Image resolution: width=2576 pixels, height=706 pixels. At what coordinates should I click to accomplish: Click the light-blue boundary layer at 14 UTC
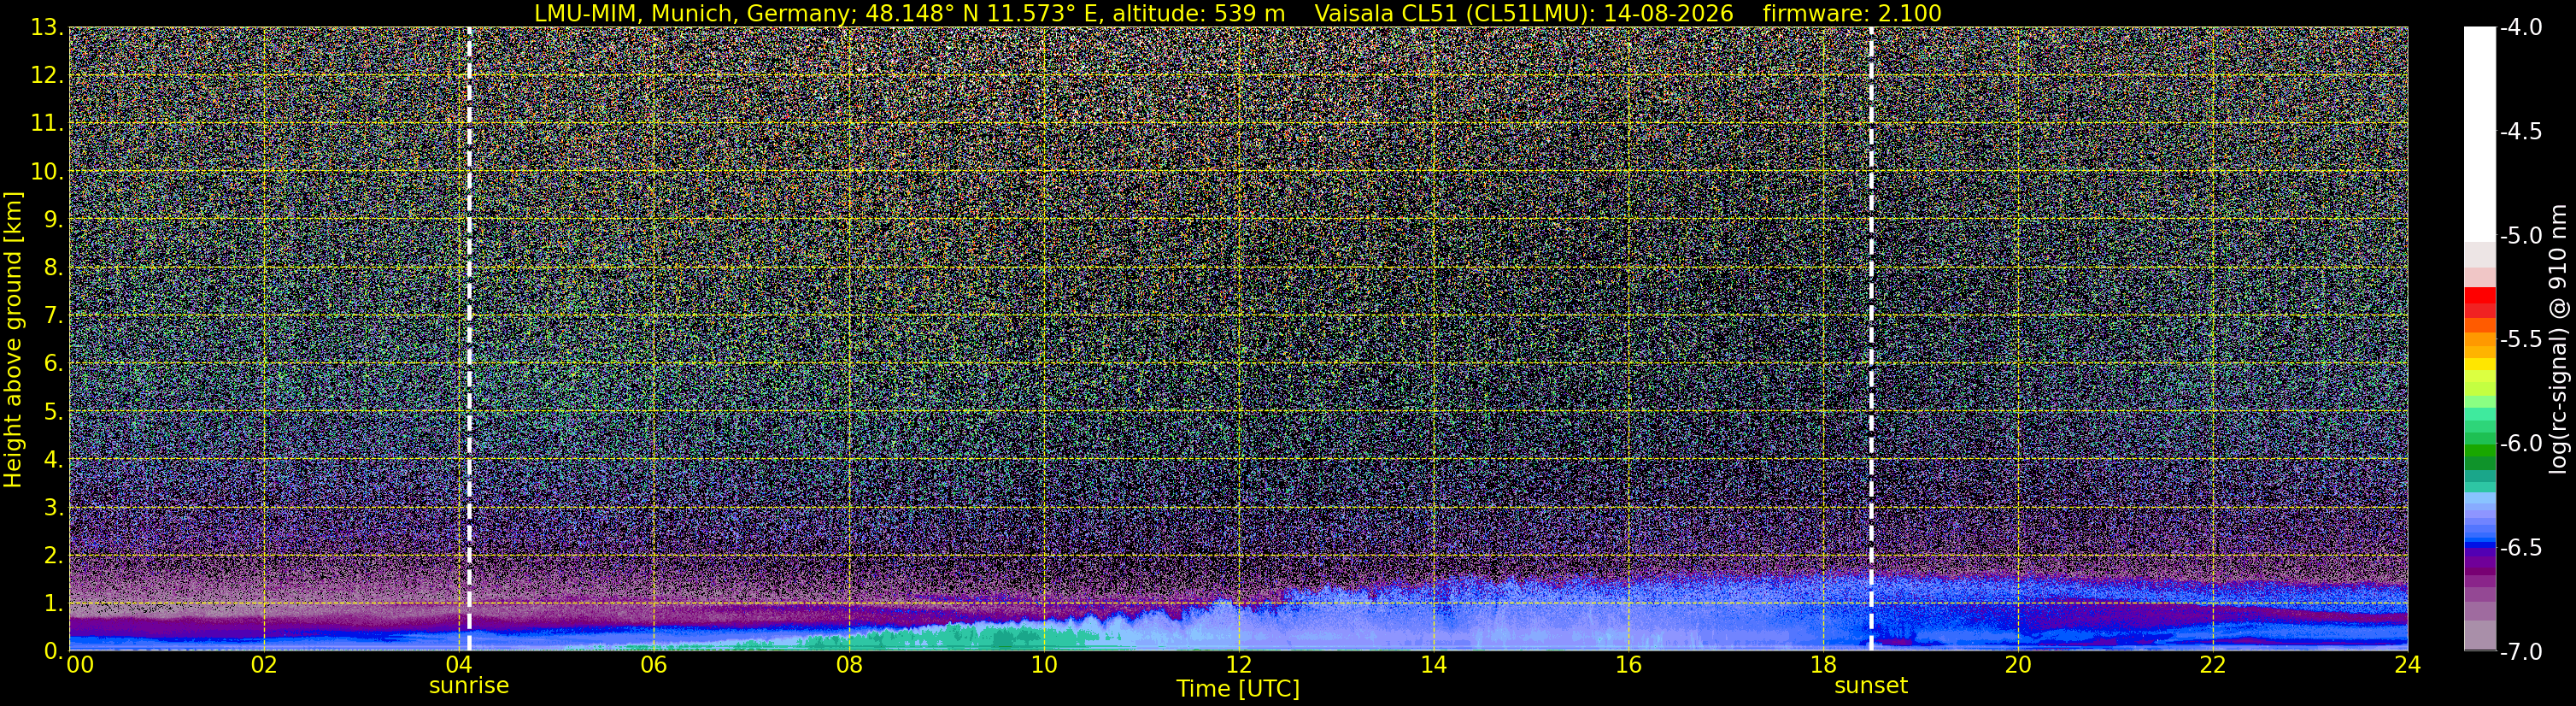[x=1433, y=620]
